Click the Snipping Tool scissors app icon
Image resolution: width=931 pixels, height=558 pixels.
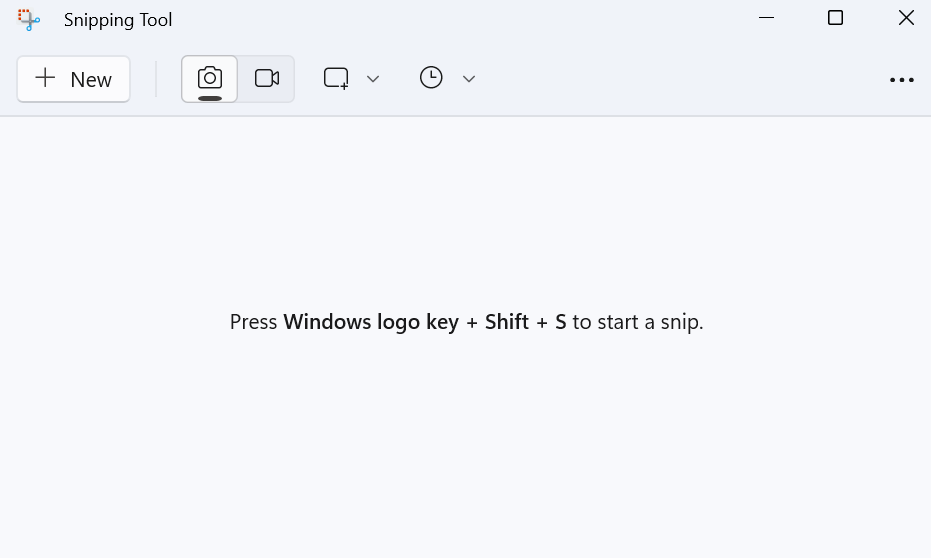29,19
